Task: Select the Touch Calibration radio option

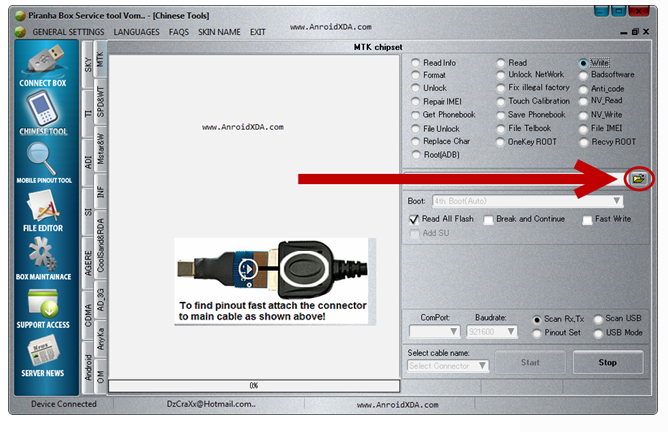Action: point(501,102)
